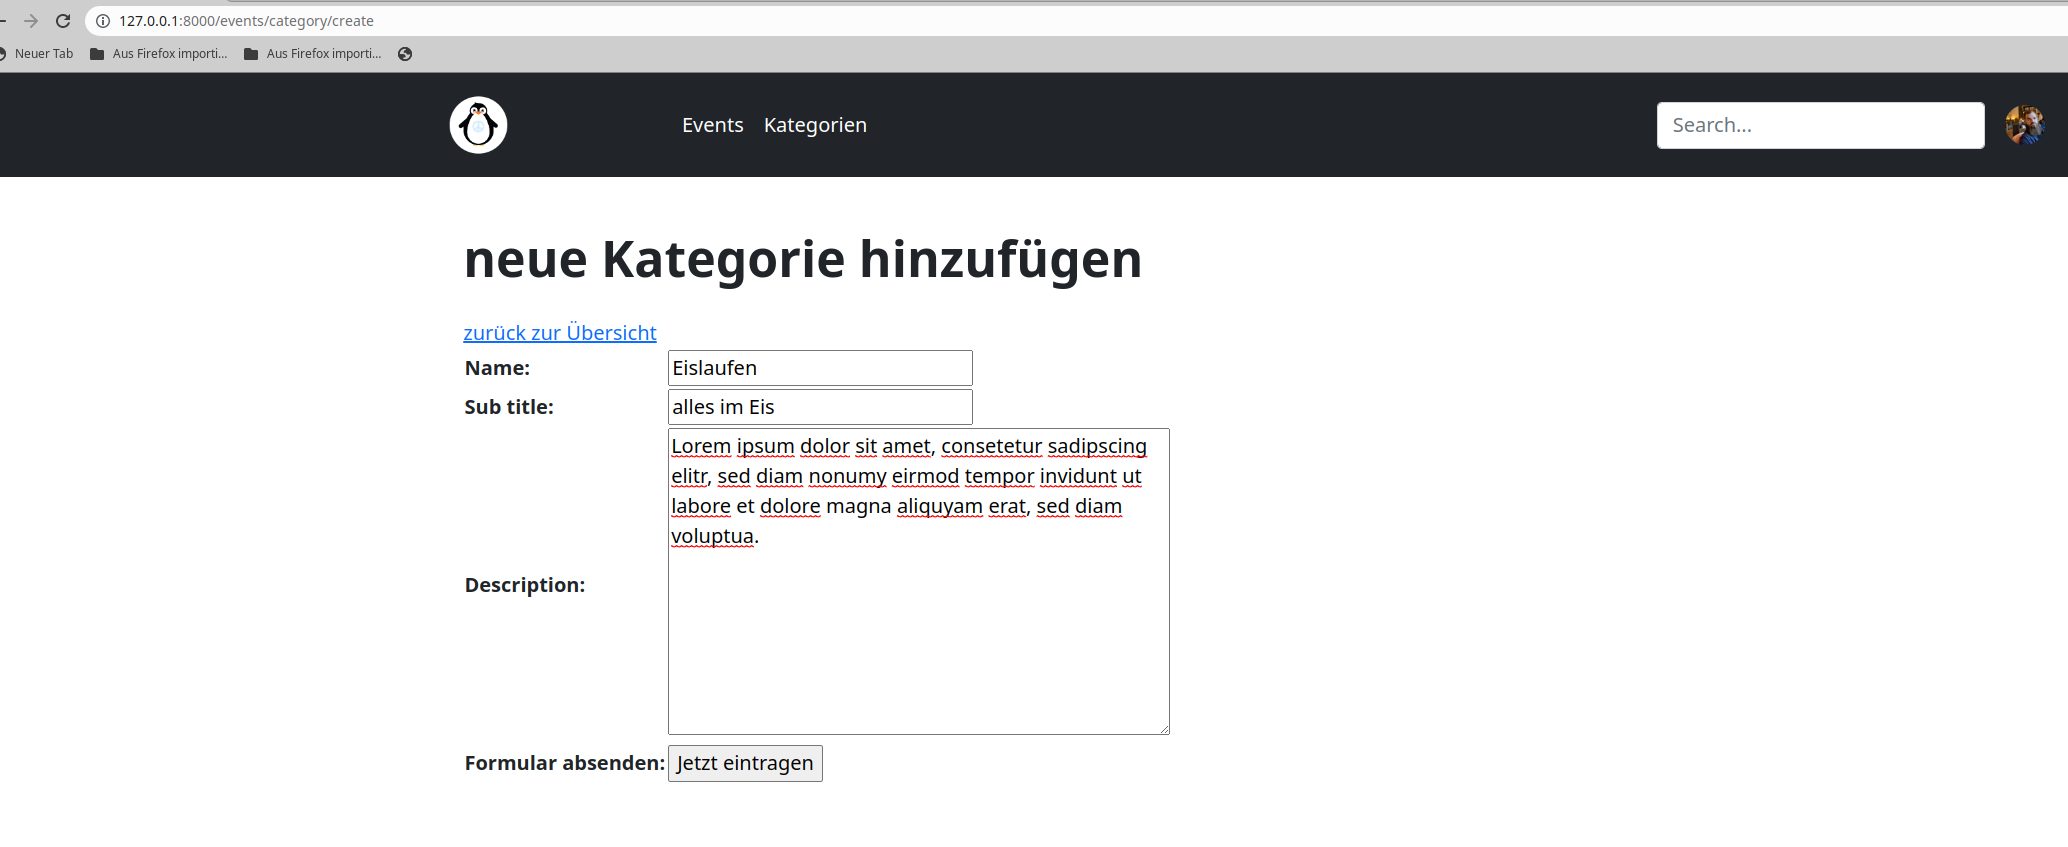Click the Name field containing Eislaufen
The image size is (2068, 847).
[819, 368]
